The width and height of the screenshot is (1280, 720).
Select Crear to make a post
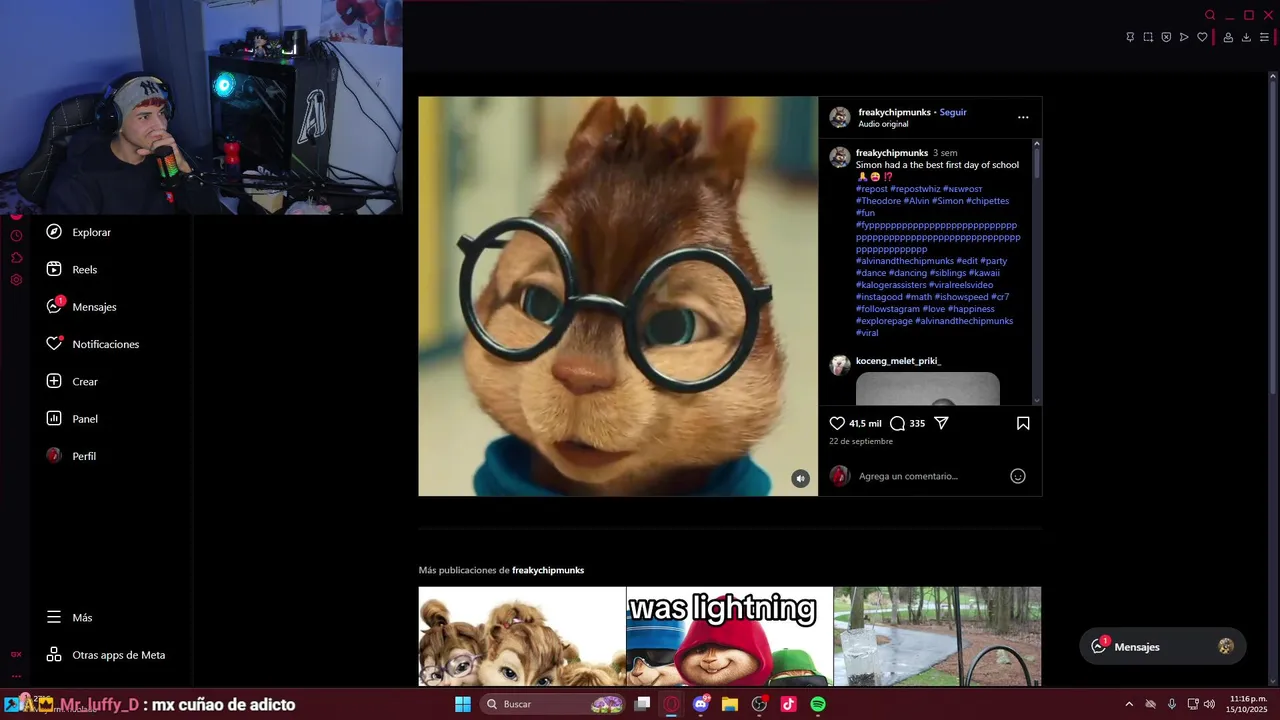click(x=72, y=381)
